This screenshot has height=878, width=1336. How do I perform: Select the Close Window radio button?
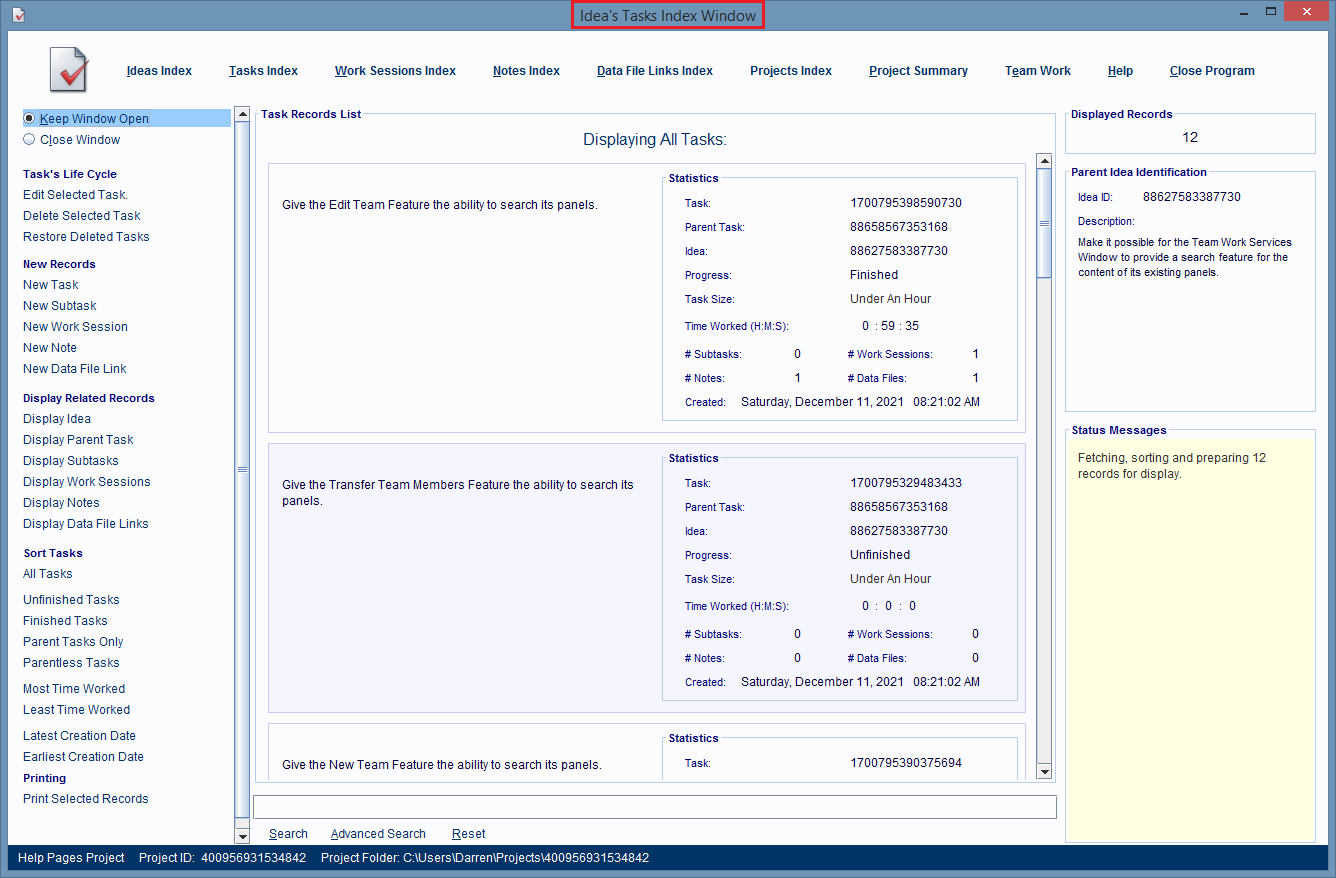(x=29, y=140)
